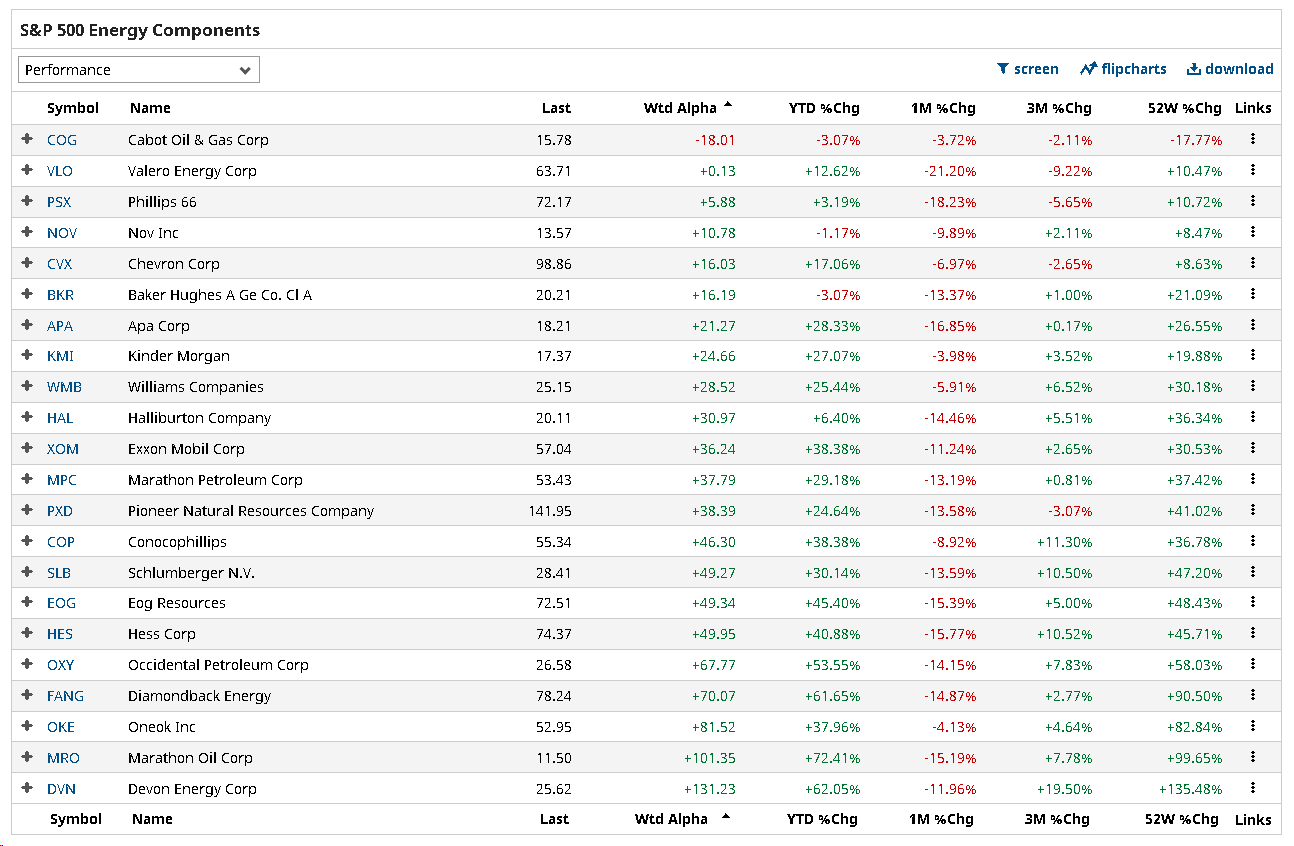Image resolution: width=1294 pixels, height=846 pixels.
Task: Expand the PXD row with plus icon
Action: point(27,511)
